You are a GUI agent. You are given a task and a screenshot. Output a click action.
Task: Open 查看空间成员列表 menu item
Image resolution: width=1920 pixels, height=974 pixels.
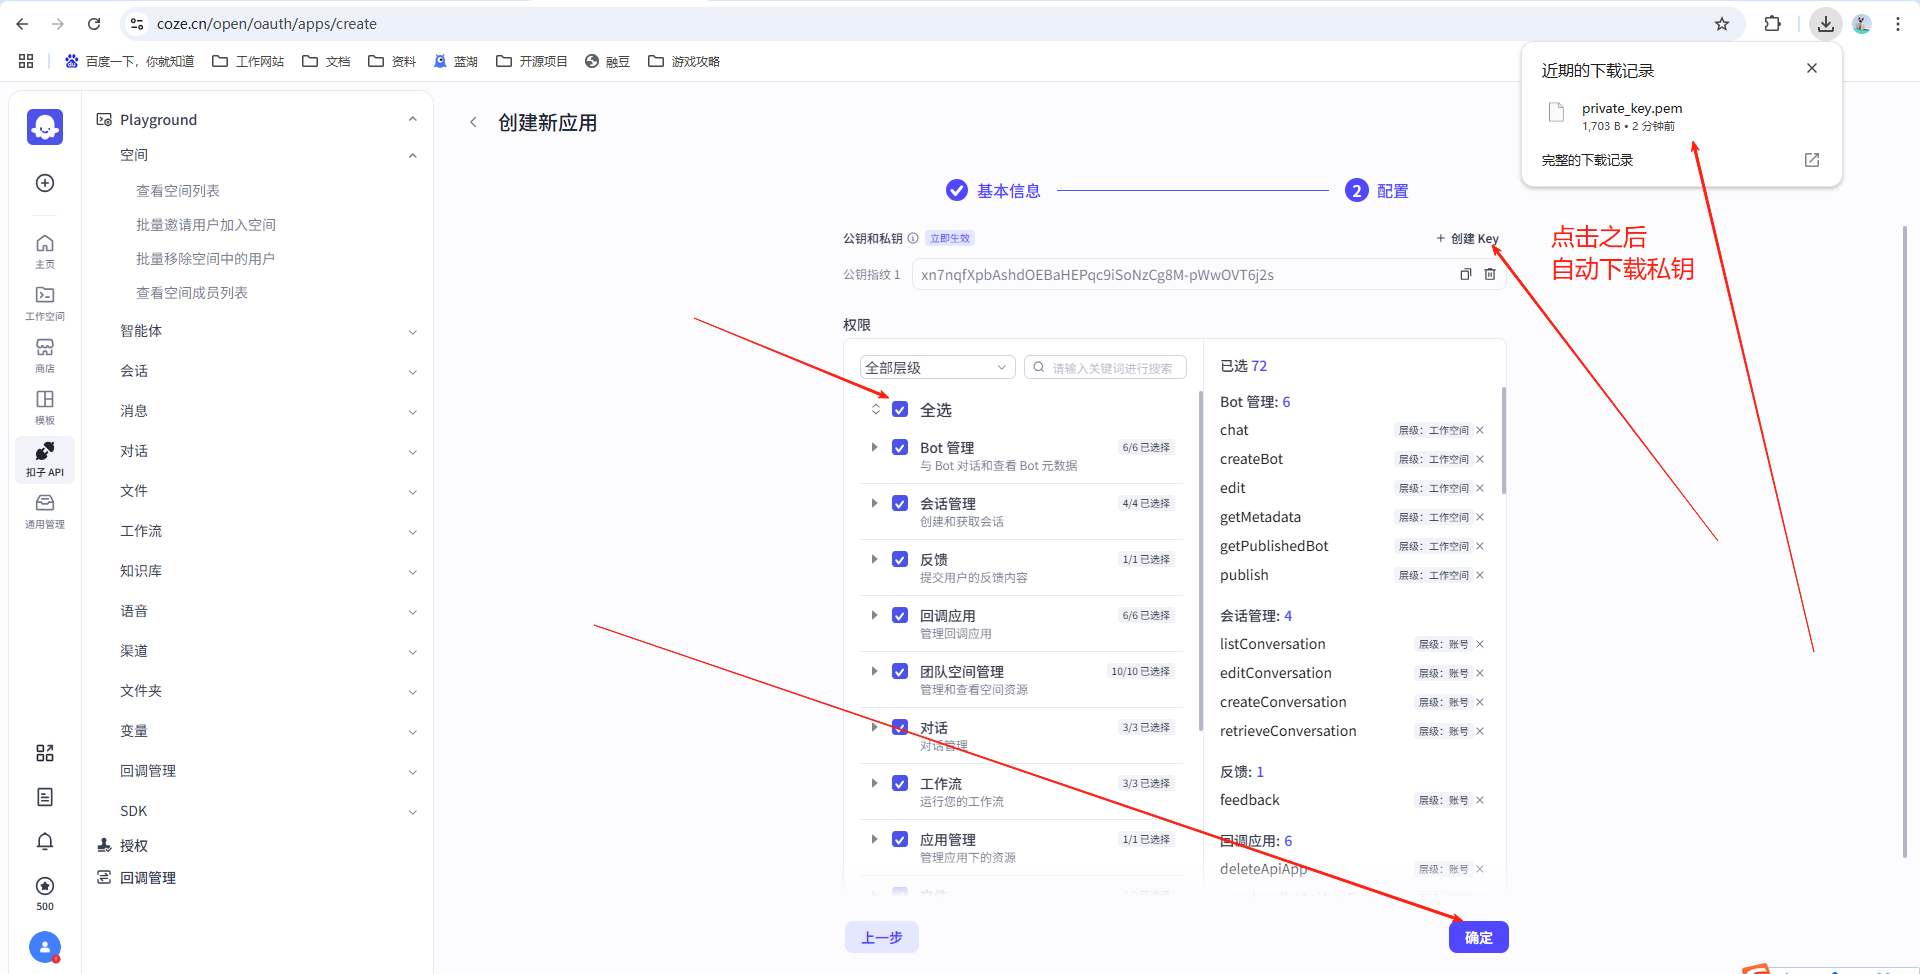pyautogui.click(x=192, y=293)
